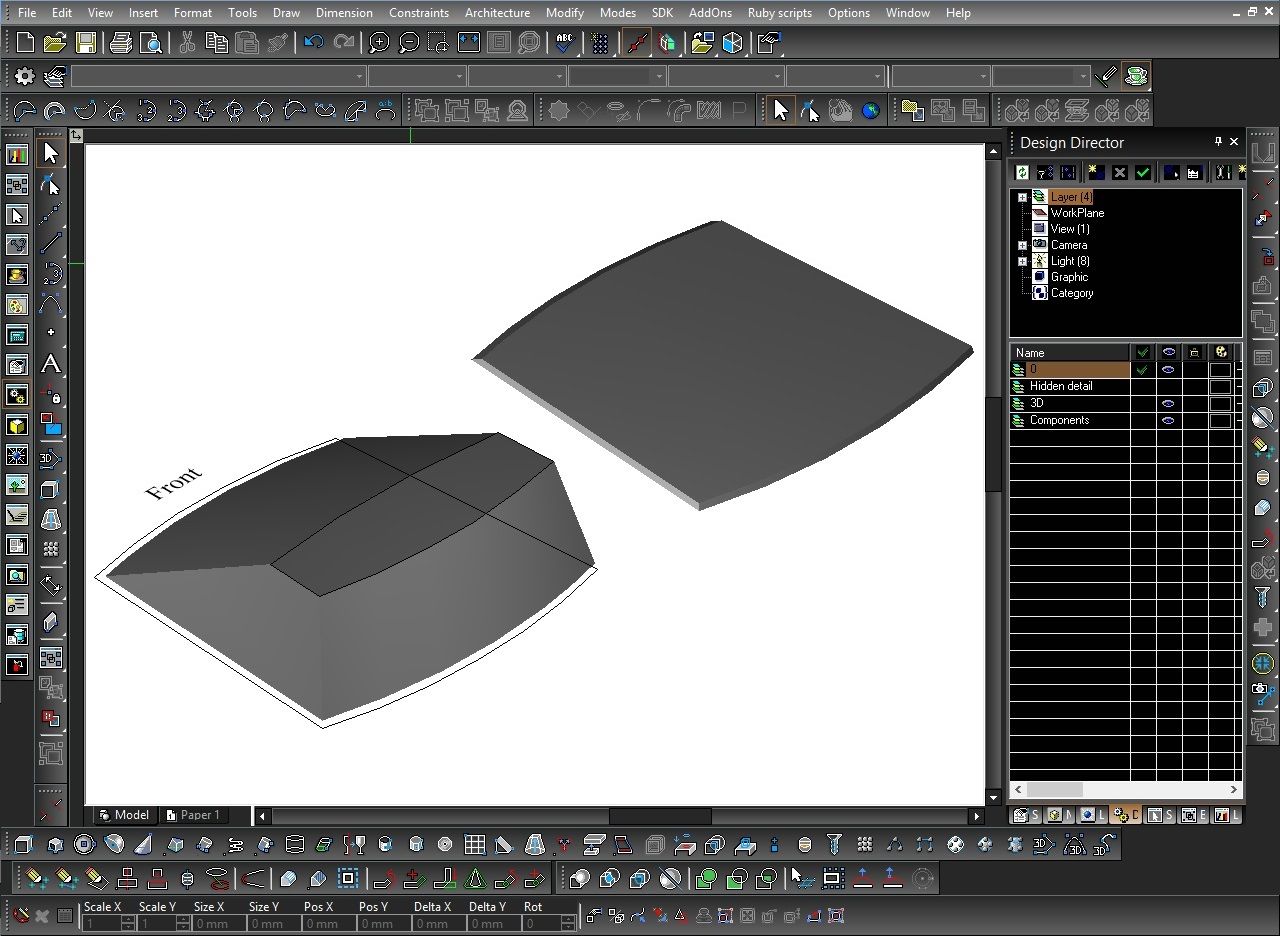Click the Undo arrow icon

314,42
